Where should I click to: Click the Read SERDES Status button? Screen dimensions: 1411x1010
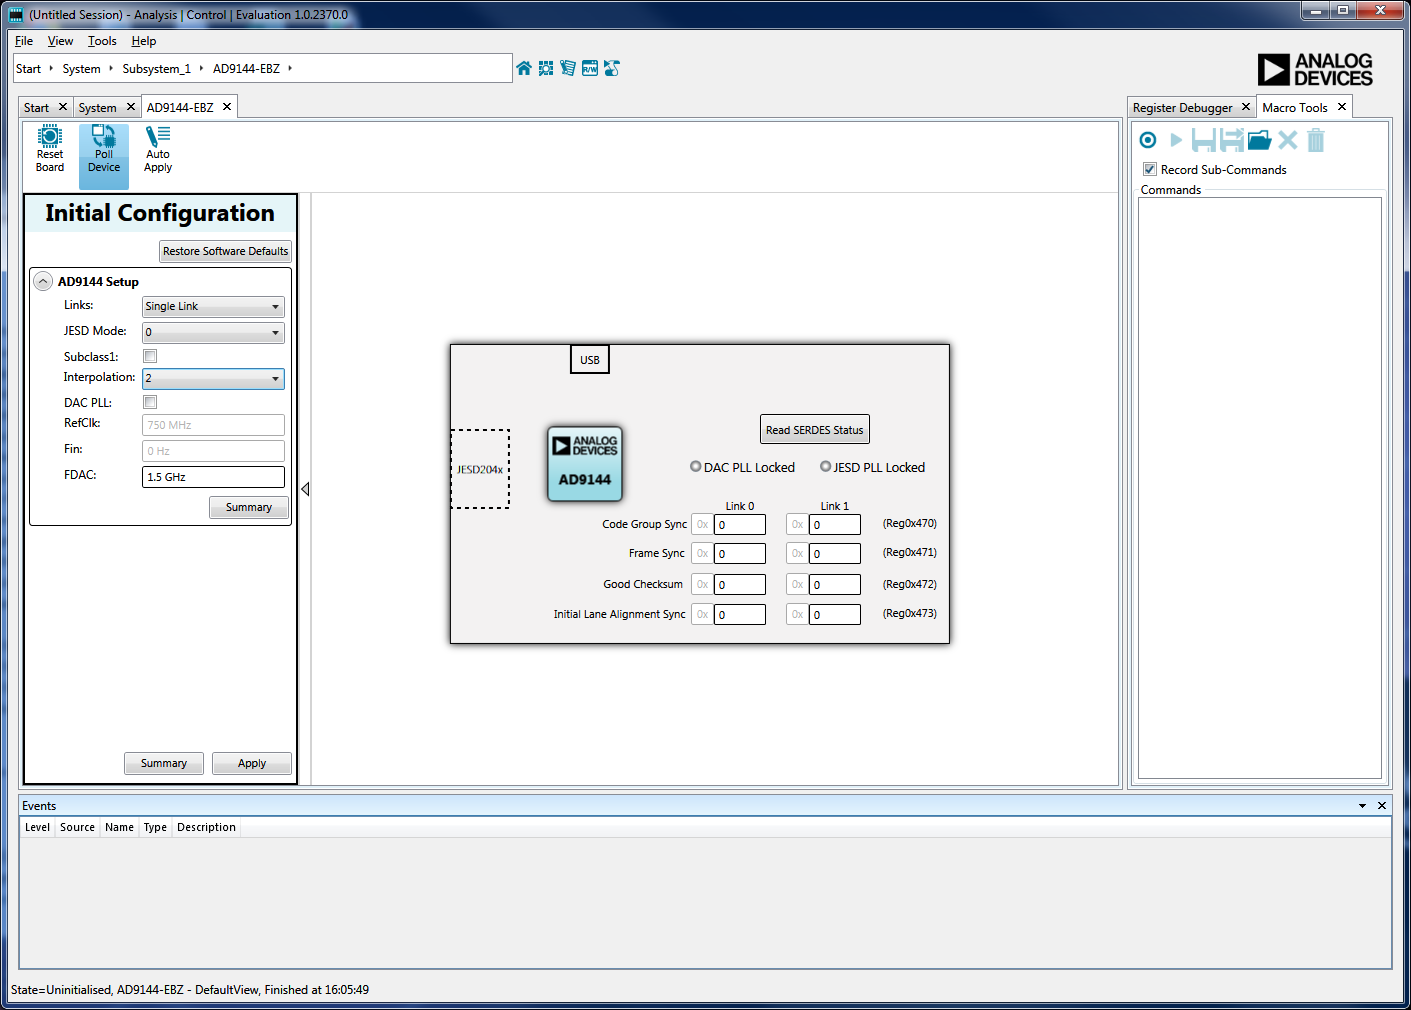(814, 430)
